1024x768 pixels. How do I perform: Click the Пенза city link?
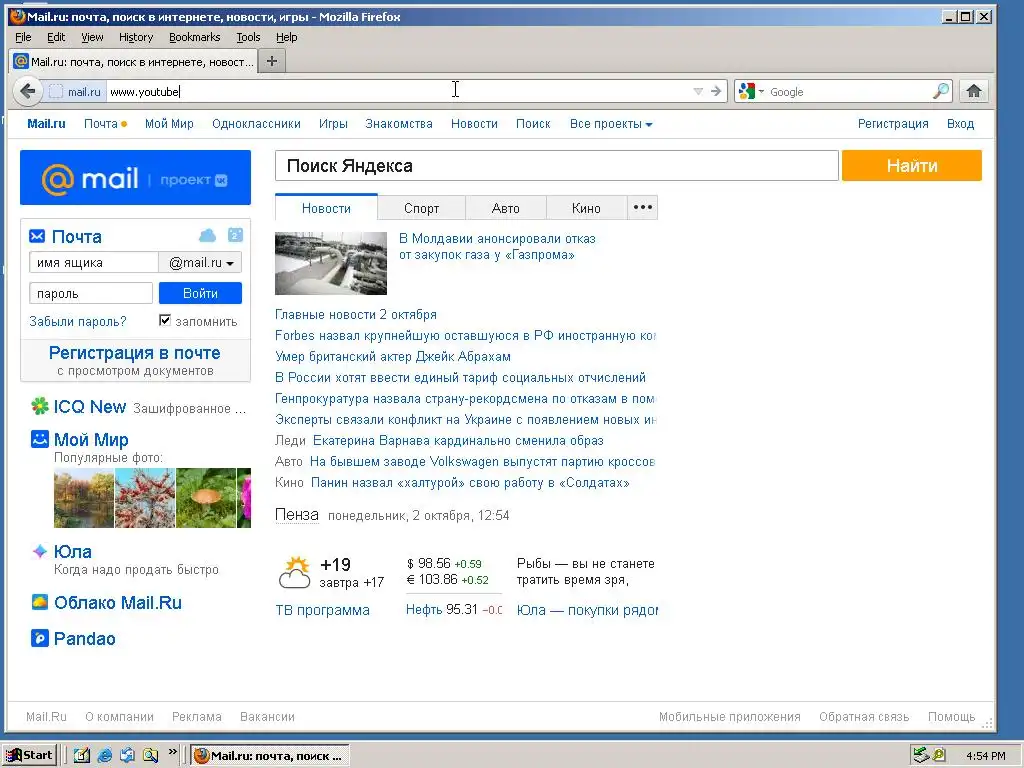(296, 515)
